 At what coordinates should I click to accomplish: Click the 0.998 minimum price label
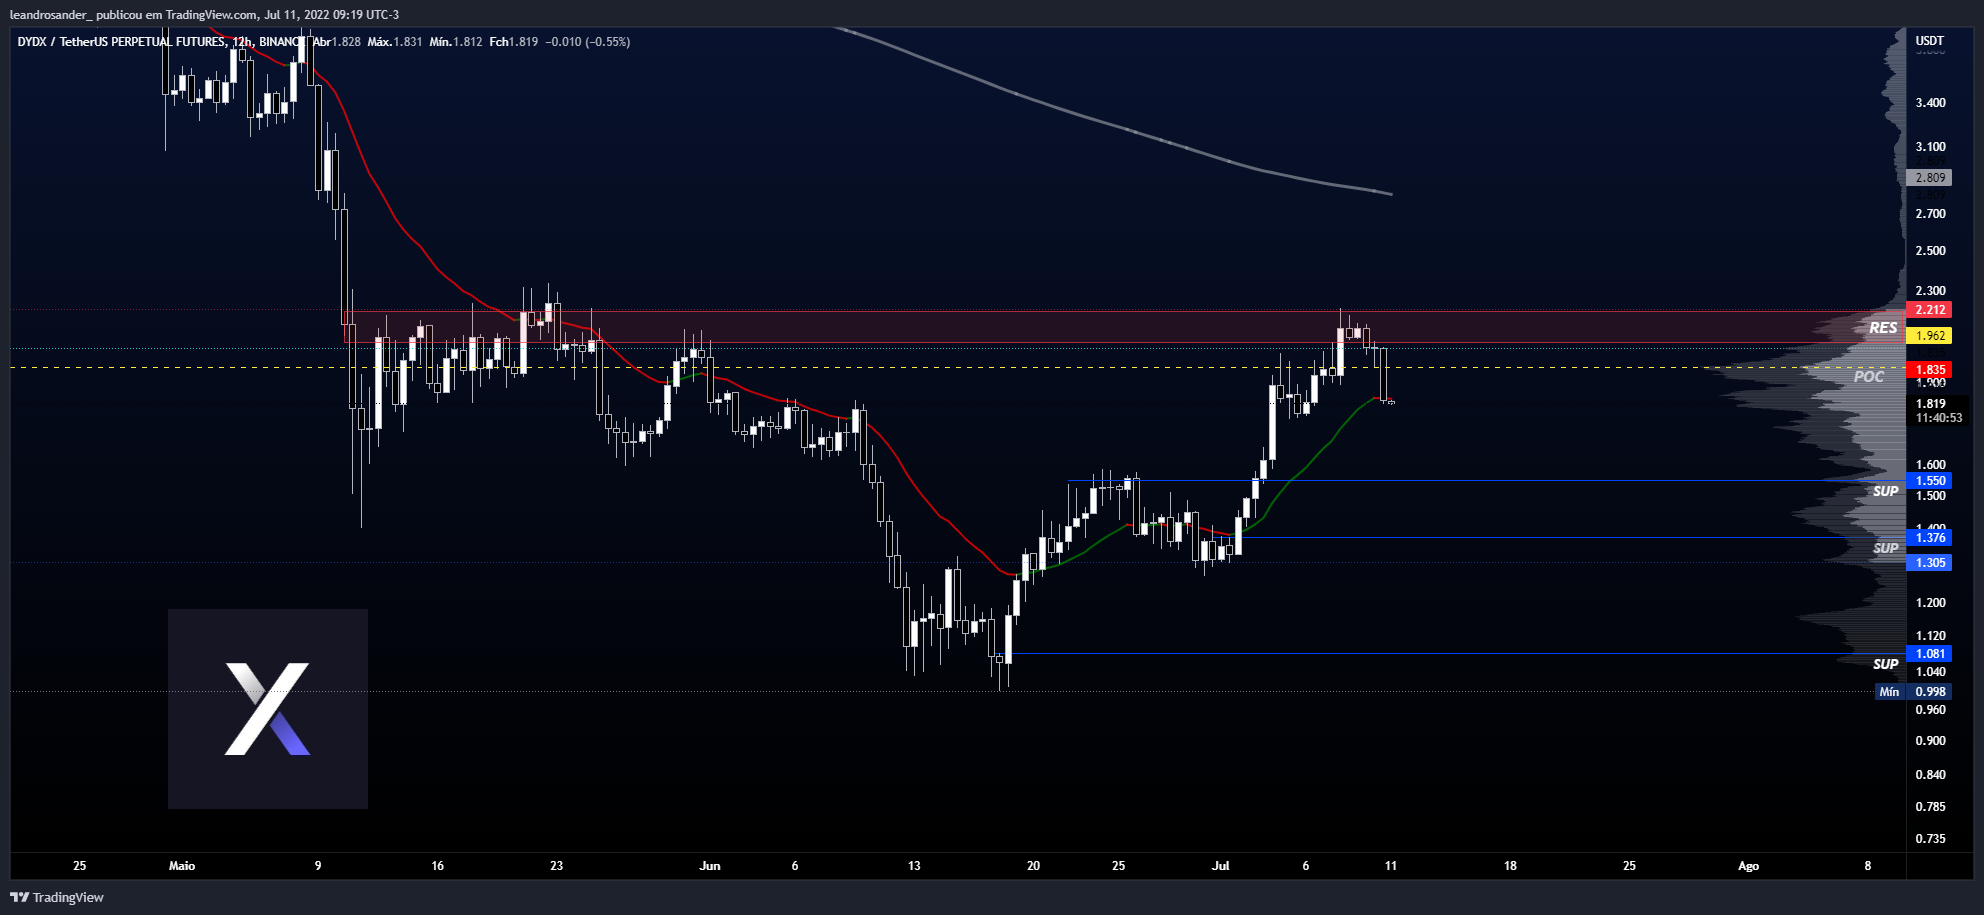pos(1930,692)
